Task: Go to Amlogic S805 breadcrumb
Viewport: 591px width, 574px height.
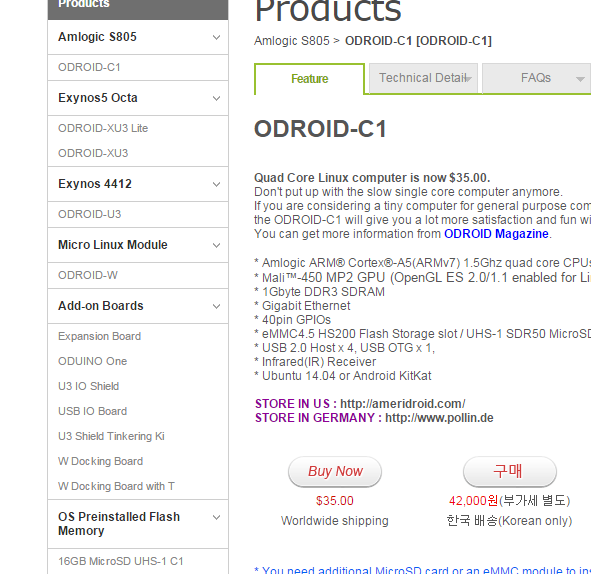Action: pos(292,41)
